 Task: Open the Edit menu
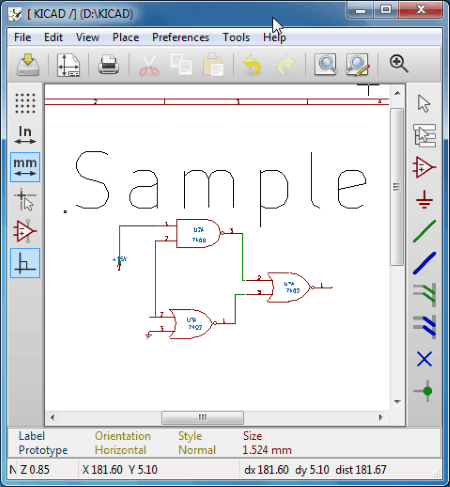tap(53, 37)
